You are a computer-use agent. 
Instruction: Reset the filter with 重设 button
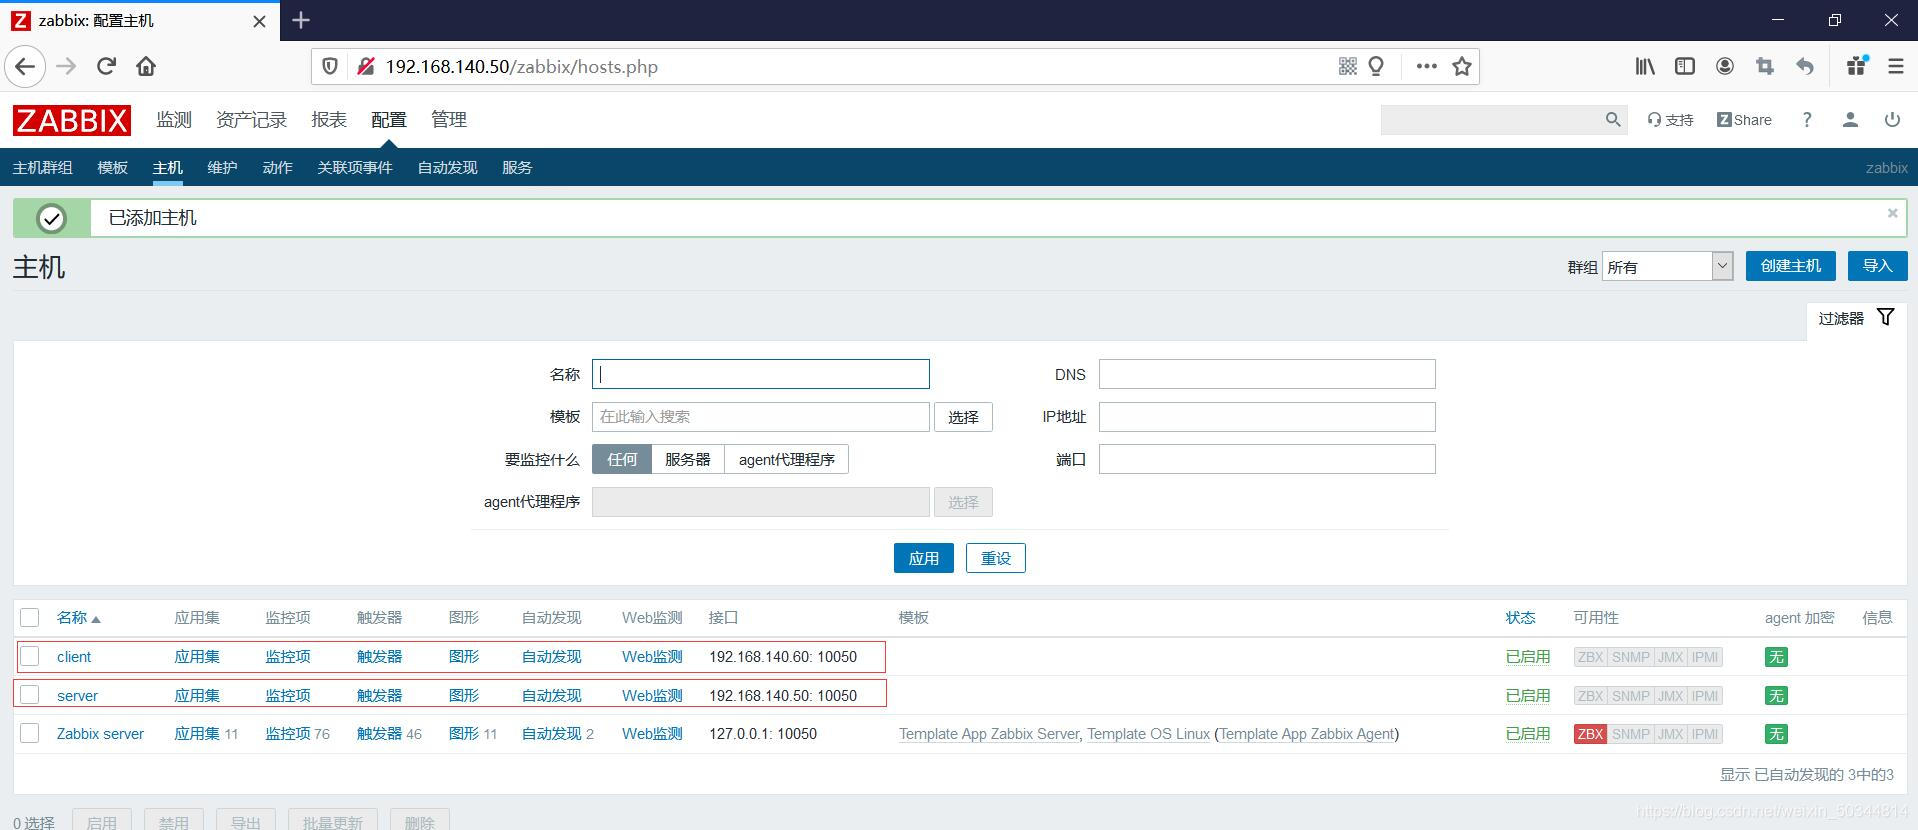tap(995, 558)
